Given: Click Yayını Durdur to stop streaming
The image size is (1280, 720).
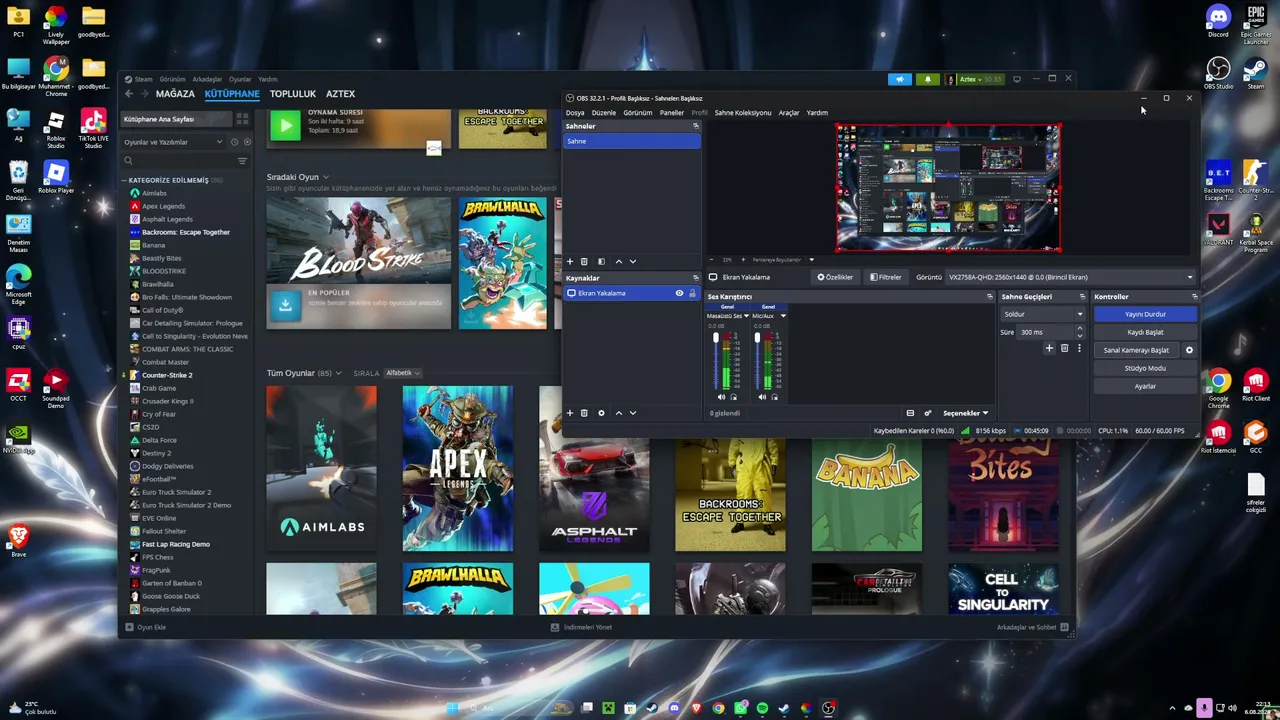Looking at the screenshot, I should [1145, 314].
